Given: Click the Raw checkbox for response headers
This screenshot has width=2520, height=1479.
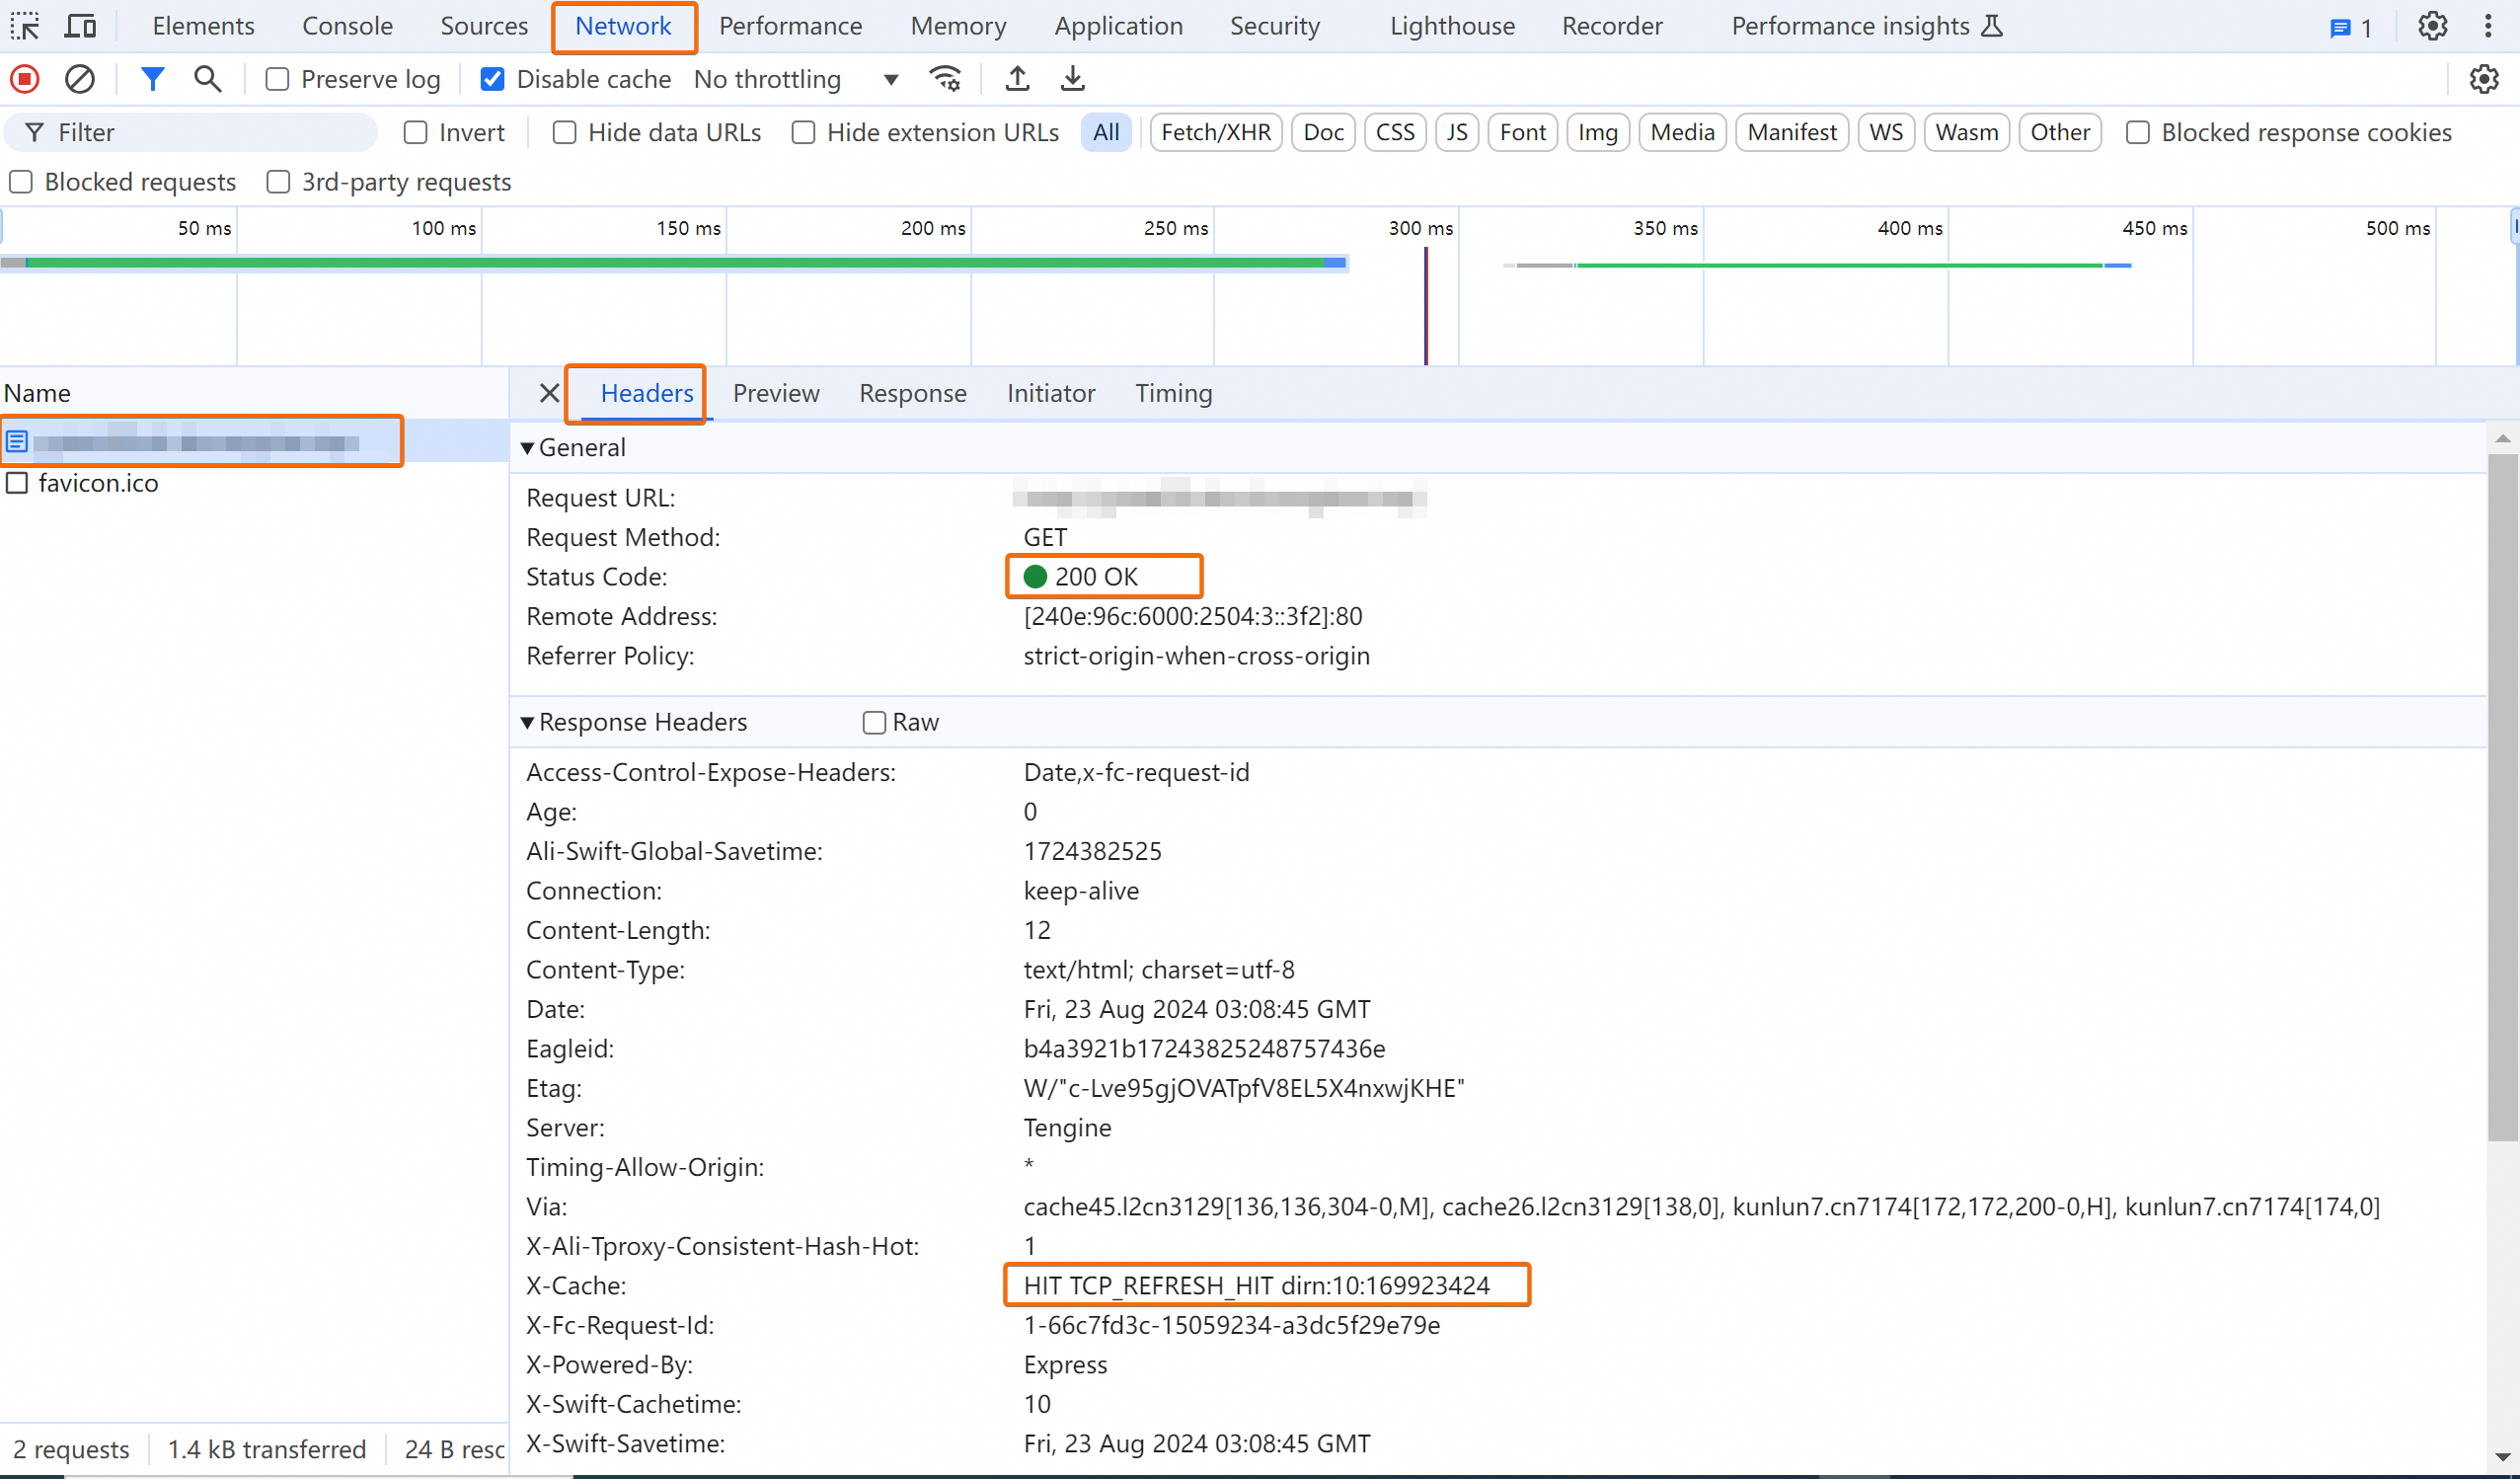Looking at the screenshot, I should 873,720.
